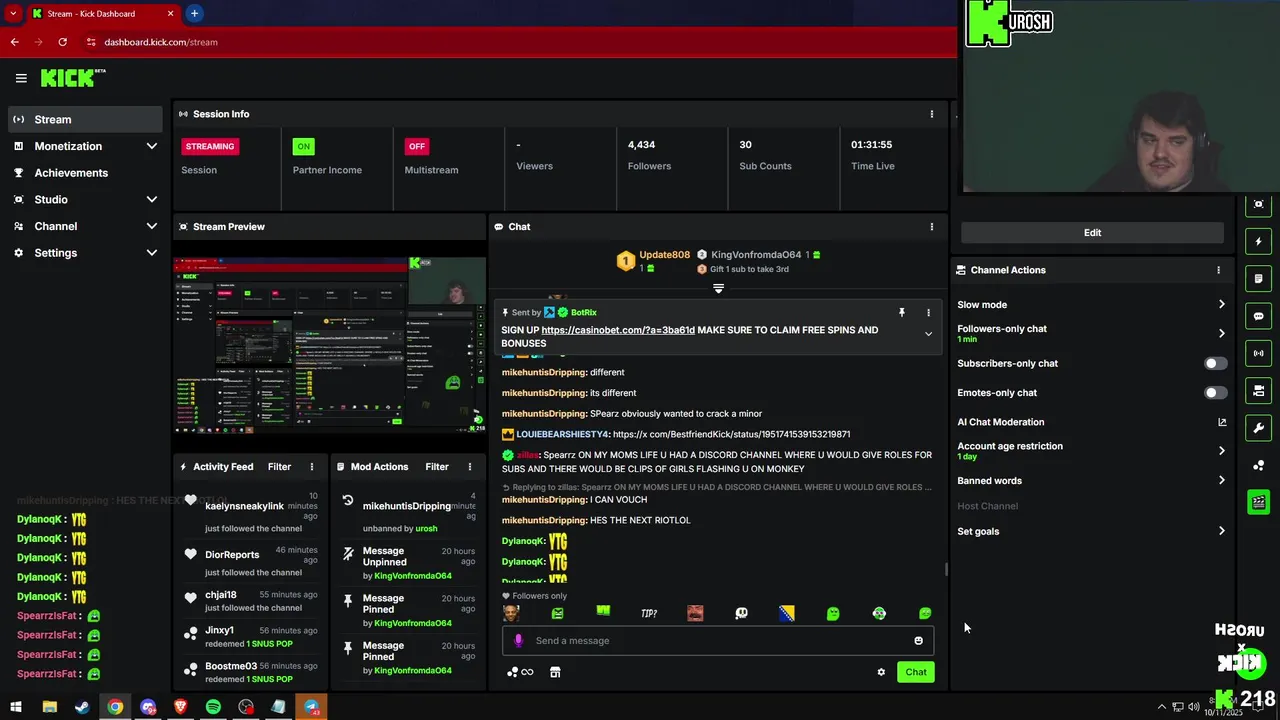Click the pin icon on BotRix message

pyautogui.click(x=902, y=313)
